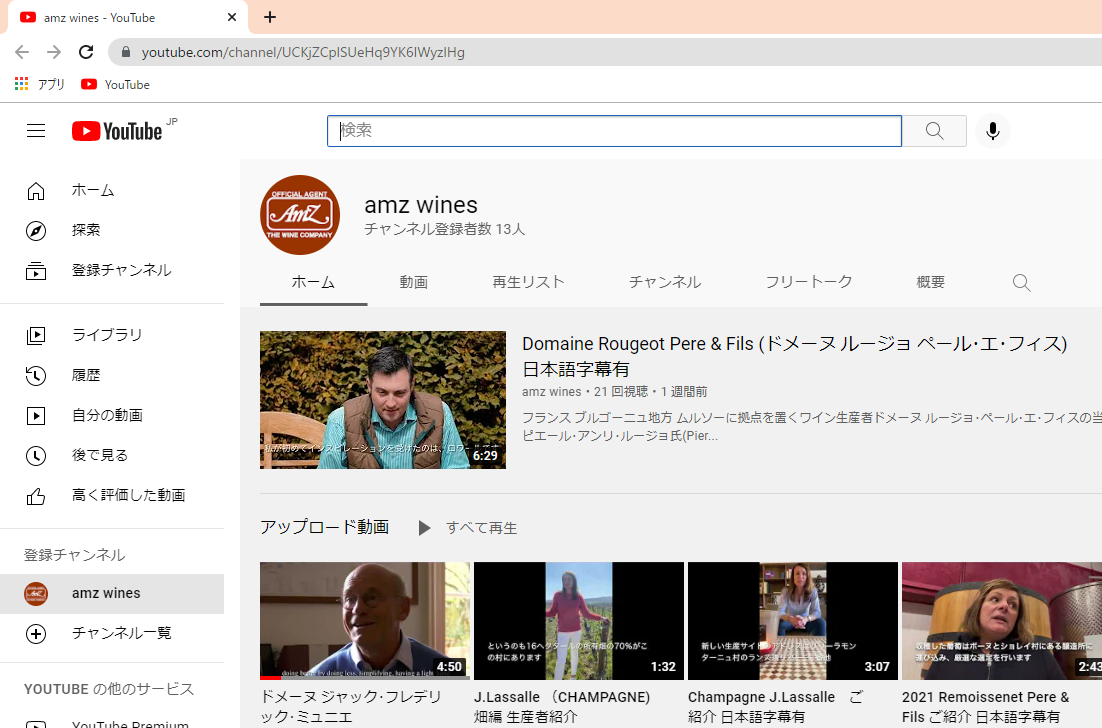1102x728 pixels.
Task: Switch to the チャンネル tab
Action: tap(665, 282)
